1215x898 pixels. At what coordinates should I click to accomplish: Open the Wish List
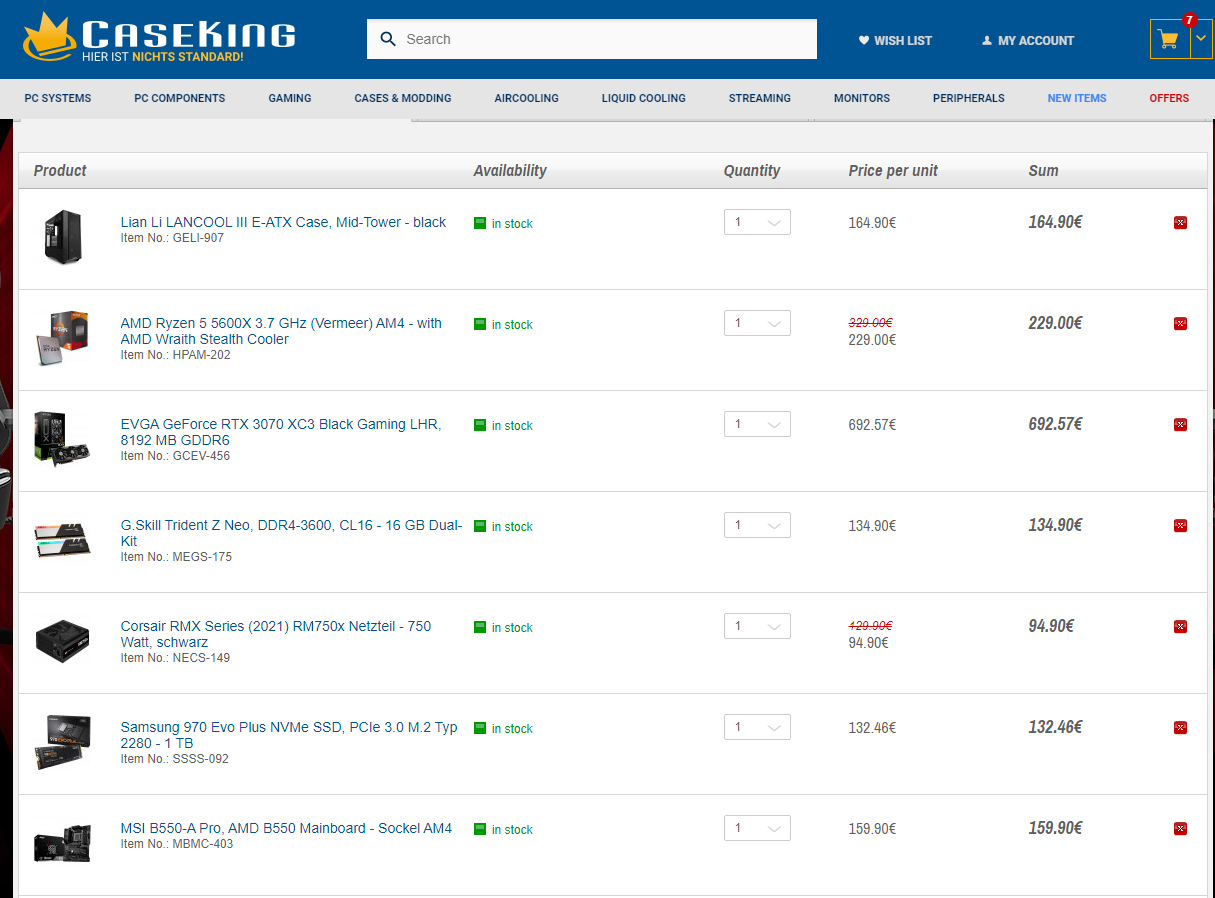(895, 41)
